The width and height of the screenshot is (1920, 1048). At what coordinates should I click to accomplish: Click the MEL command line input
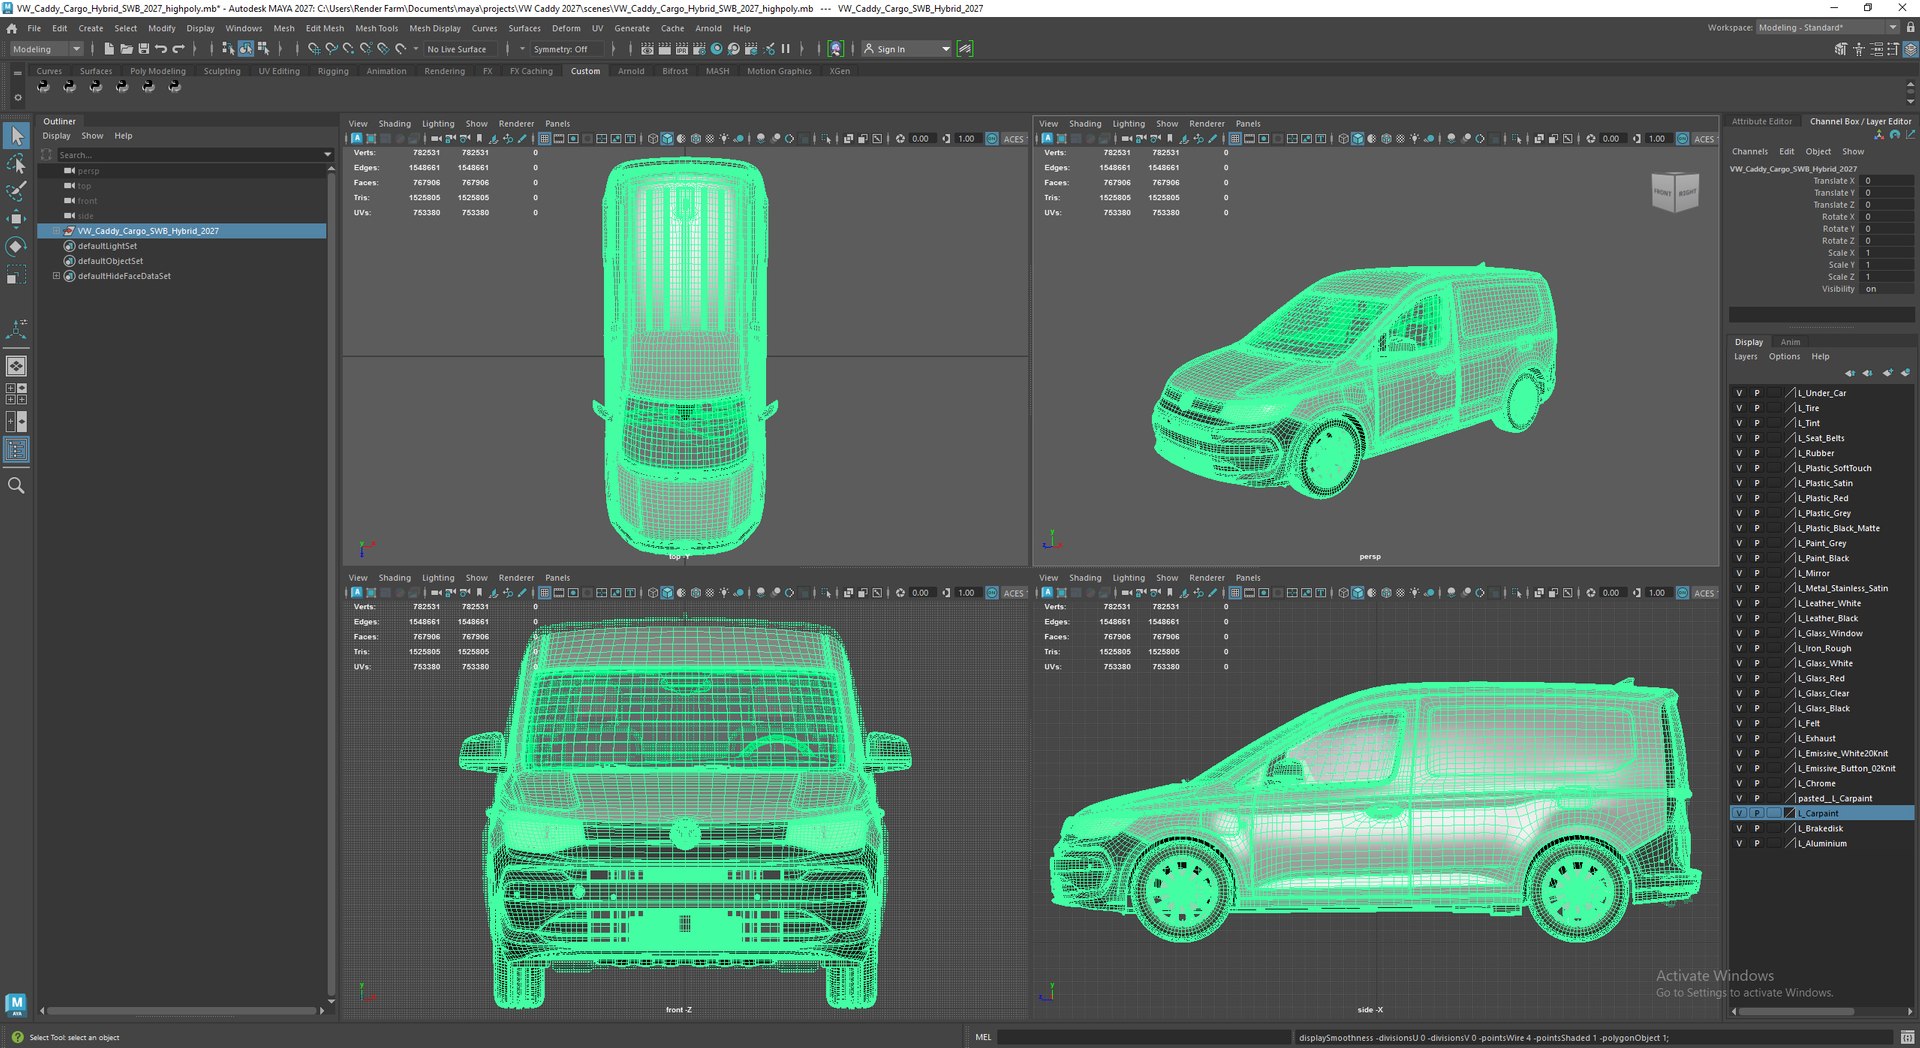(1143, 1037)
